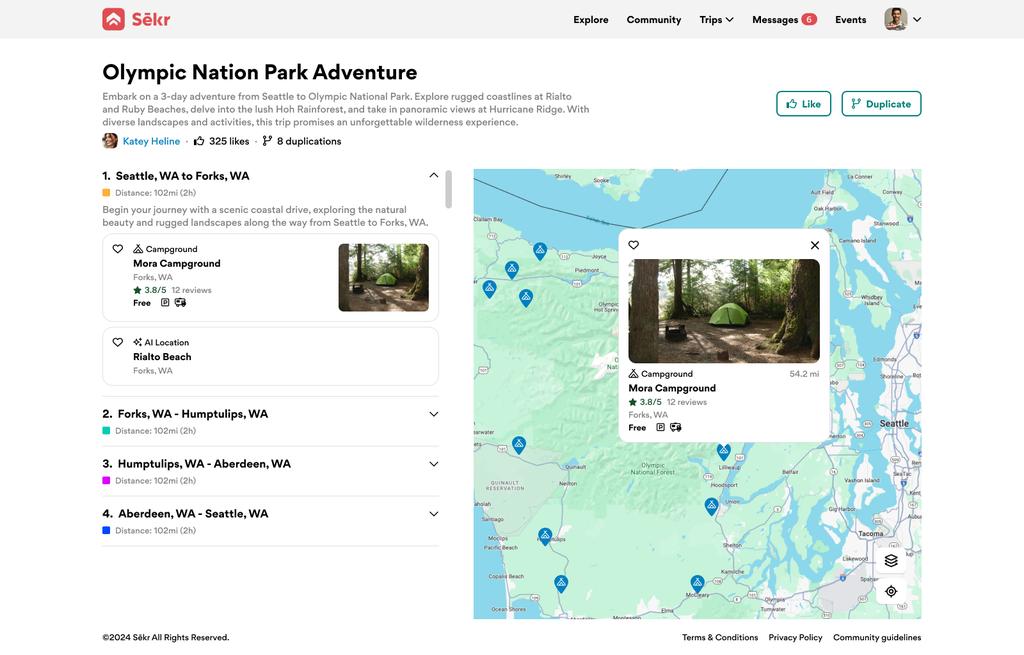
Task: Favorite the Rialto Beach card
Action: (x=118, y=342)
